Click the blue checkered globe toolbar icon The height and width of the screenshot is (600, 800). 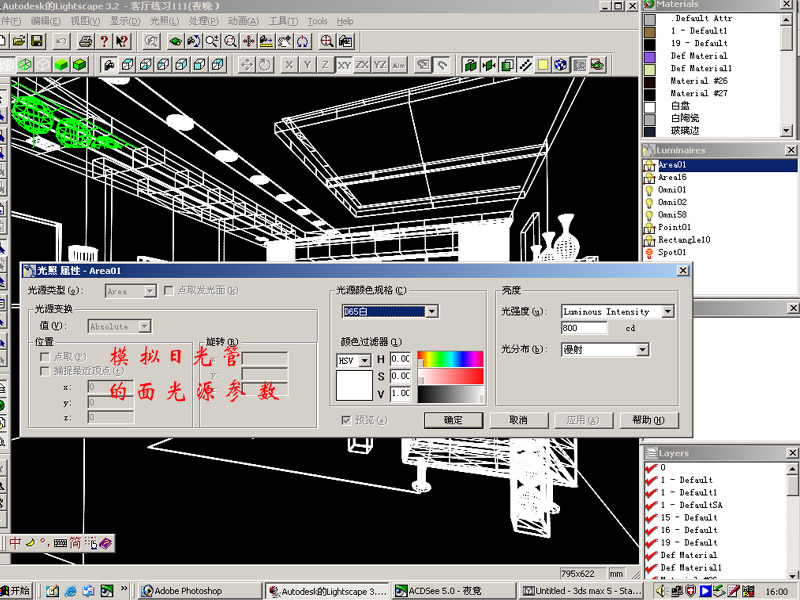tap(561, 65)
